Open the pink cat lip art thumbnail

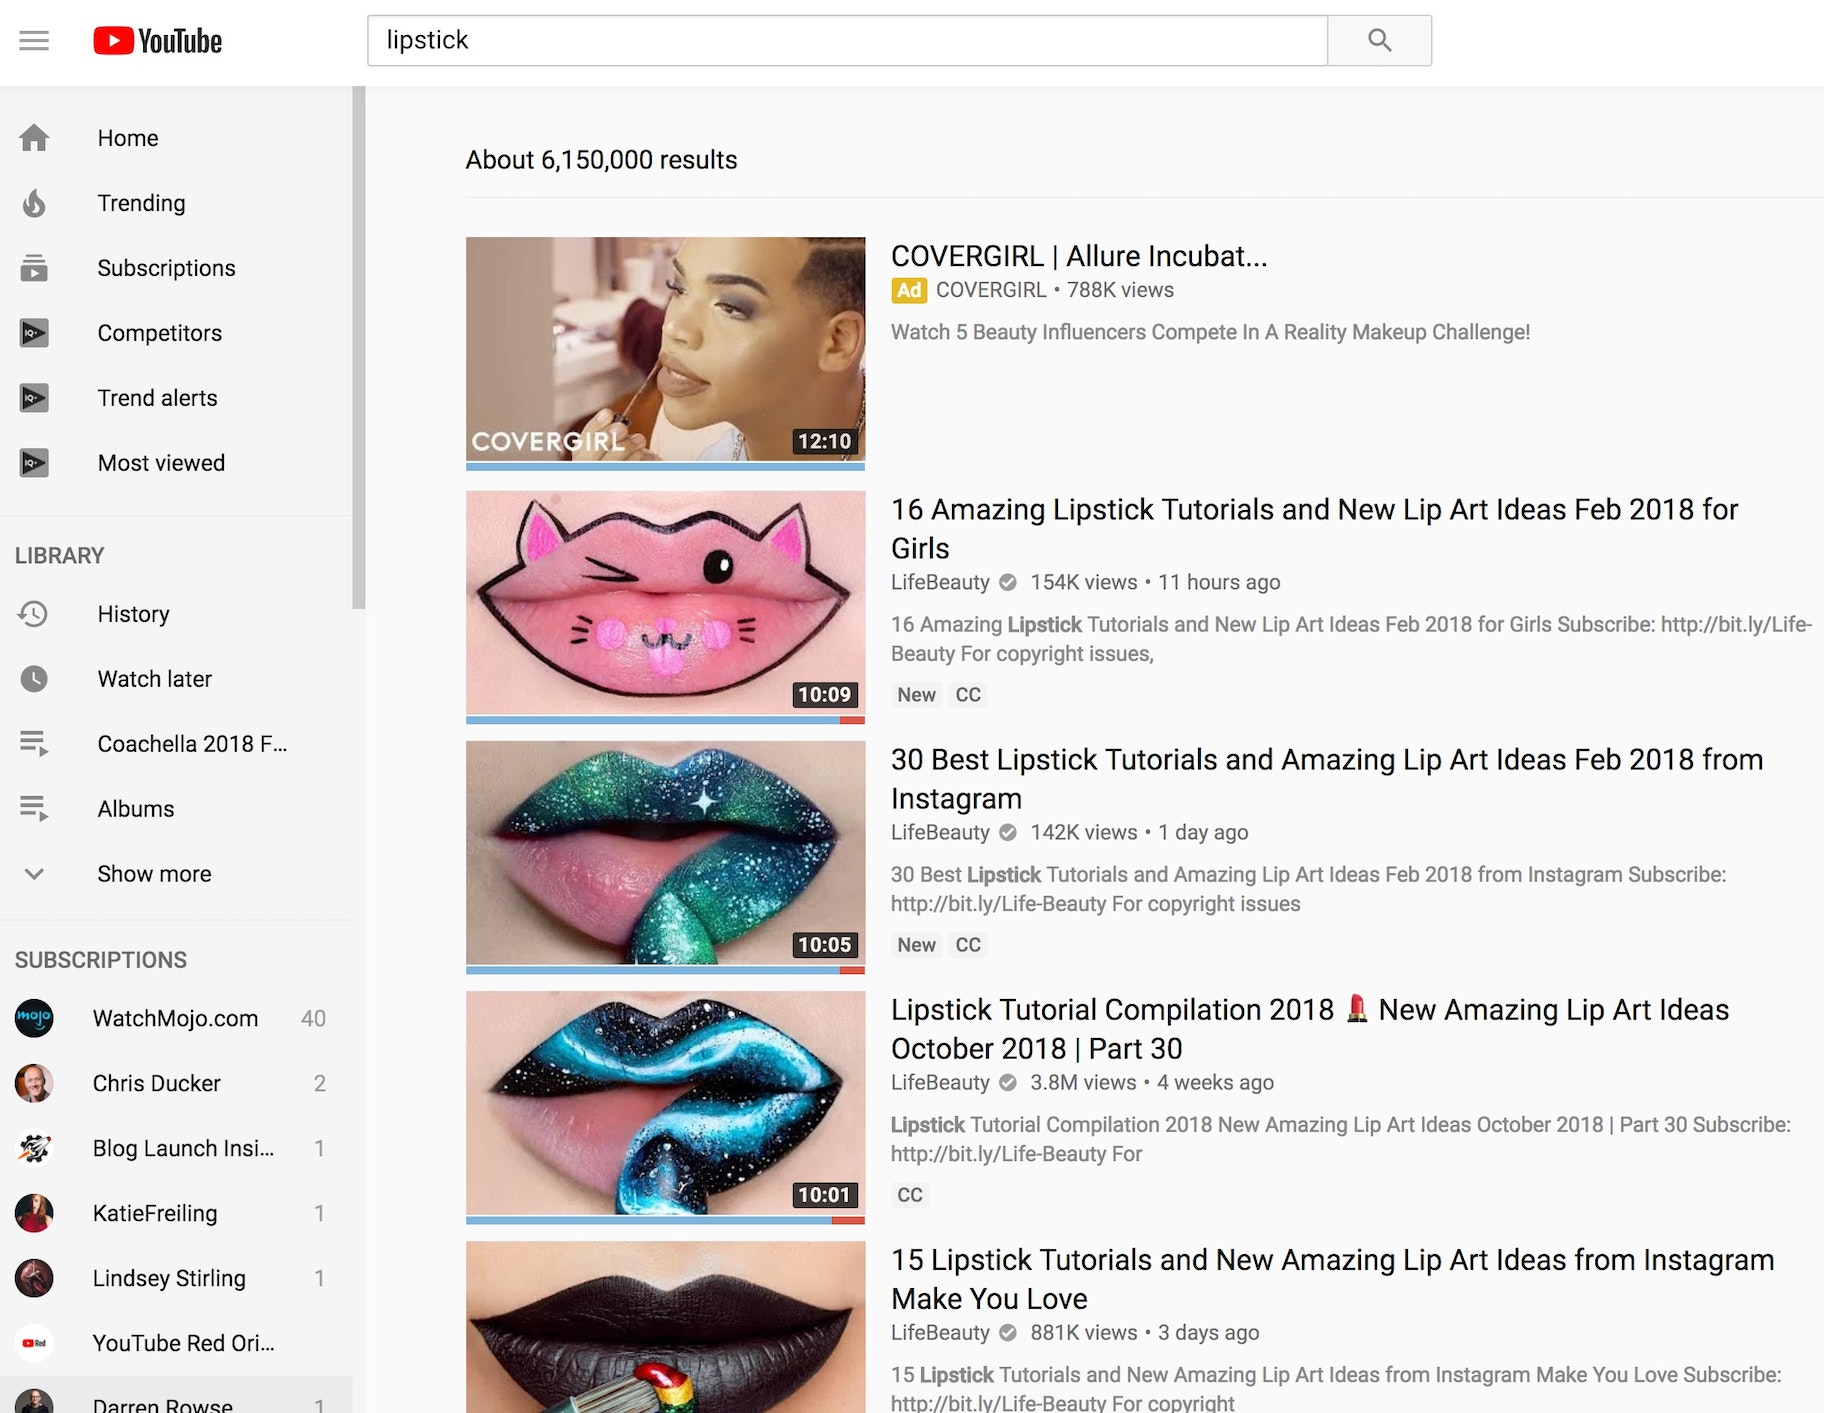(665, 603)
